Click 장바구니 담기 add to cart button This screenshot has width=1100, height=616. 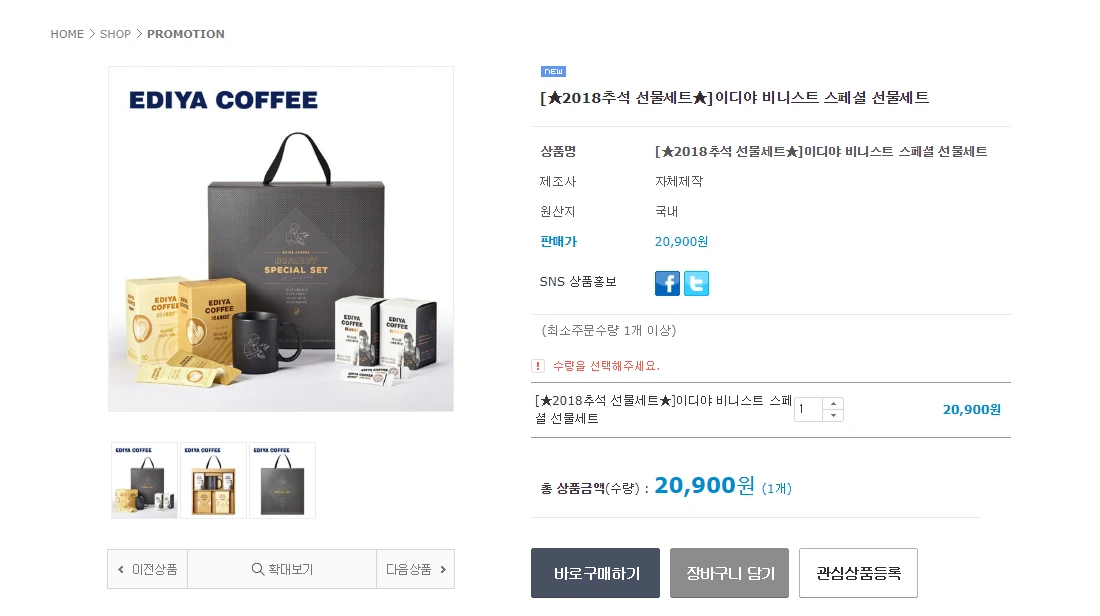[730, 573]
